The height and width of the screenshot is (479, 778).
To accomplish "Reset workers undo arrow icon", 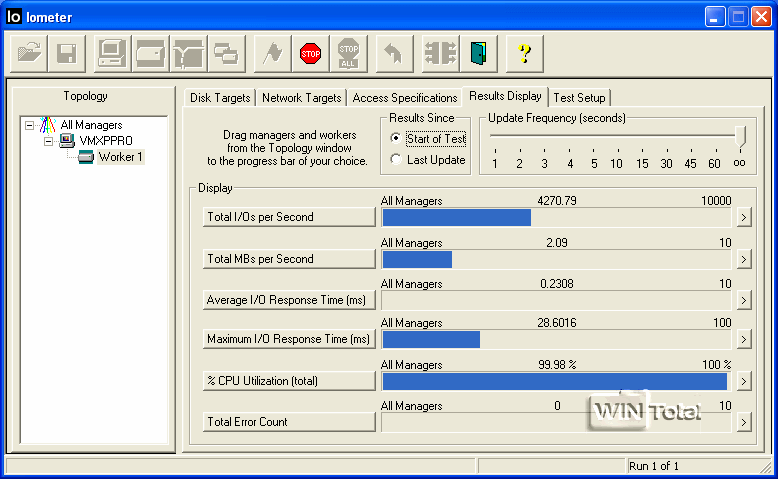I will pyautogui.click(x=394, y=53).
